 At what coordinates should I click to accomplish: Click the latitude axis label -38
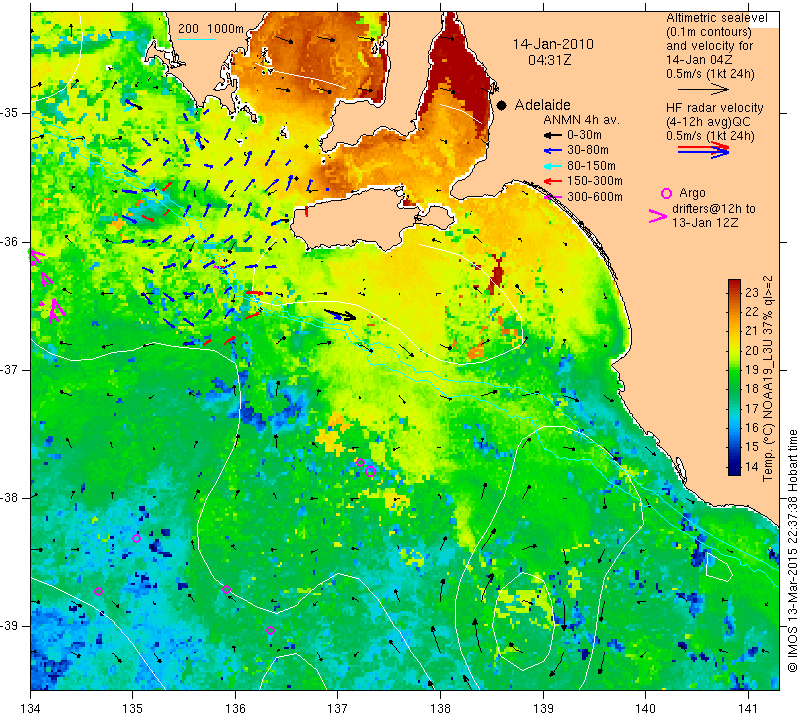(x=10, y=497)
